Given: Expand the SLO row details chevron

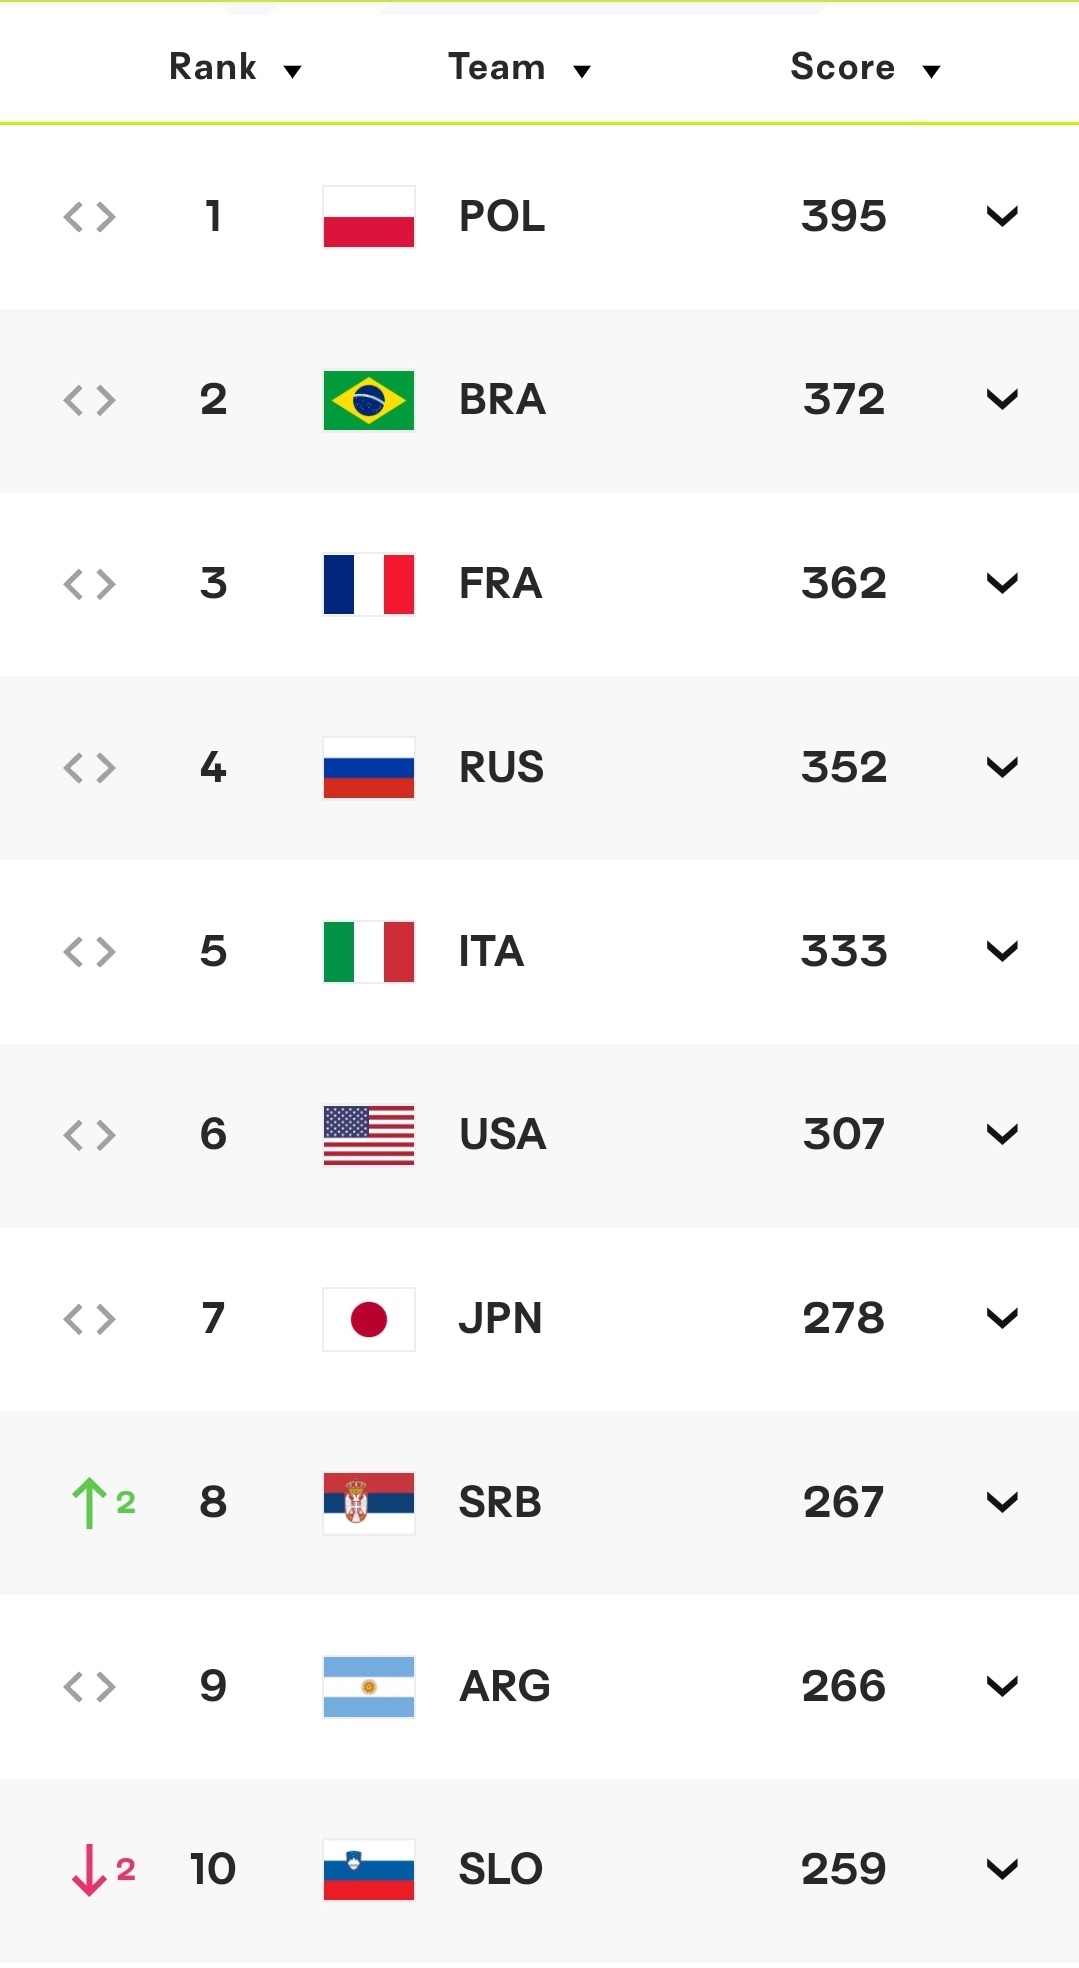Looking at the screenshot, I should tap(1002, 1870).
